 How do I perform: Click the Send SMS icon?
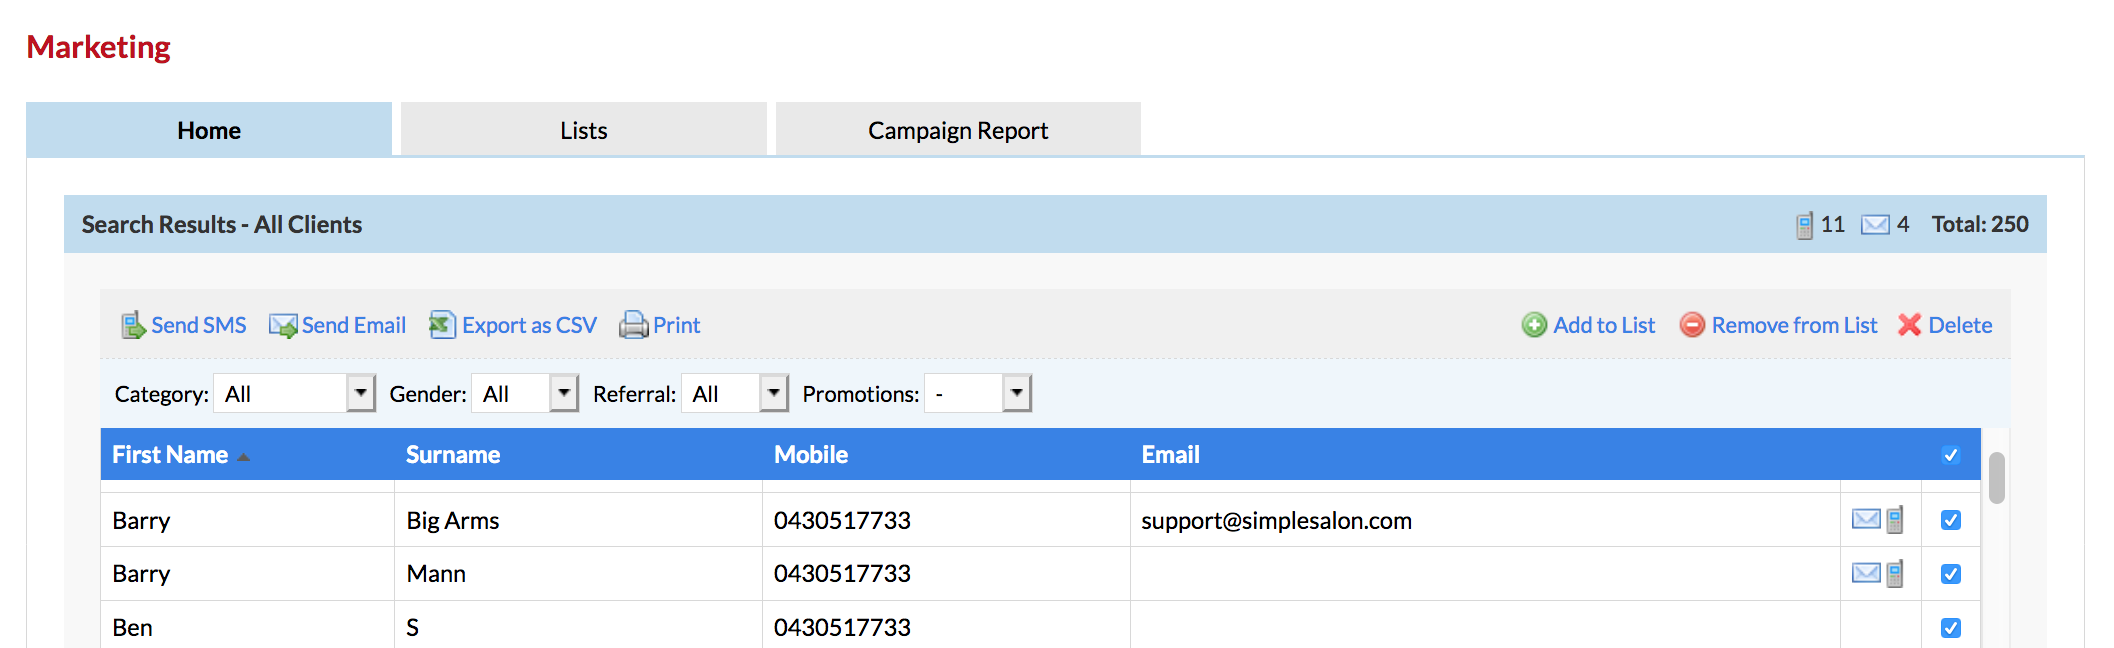coord(133,325)
